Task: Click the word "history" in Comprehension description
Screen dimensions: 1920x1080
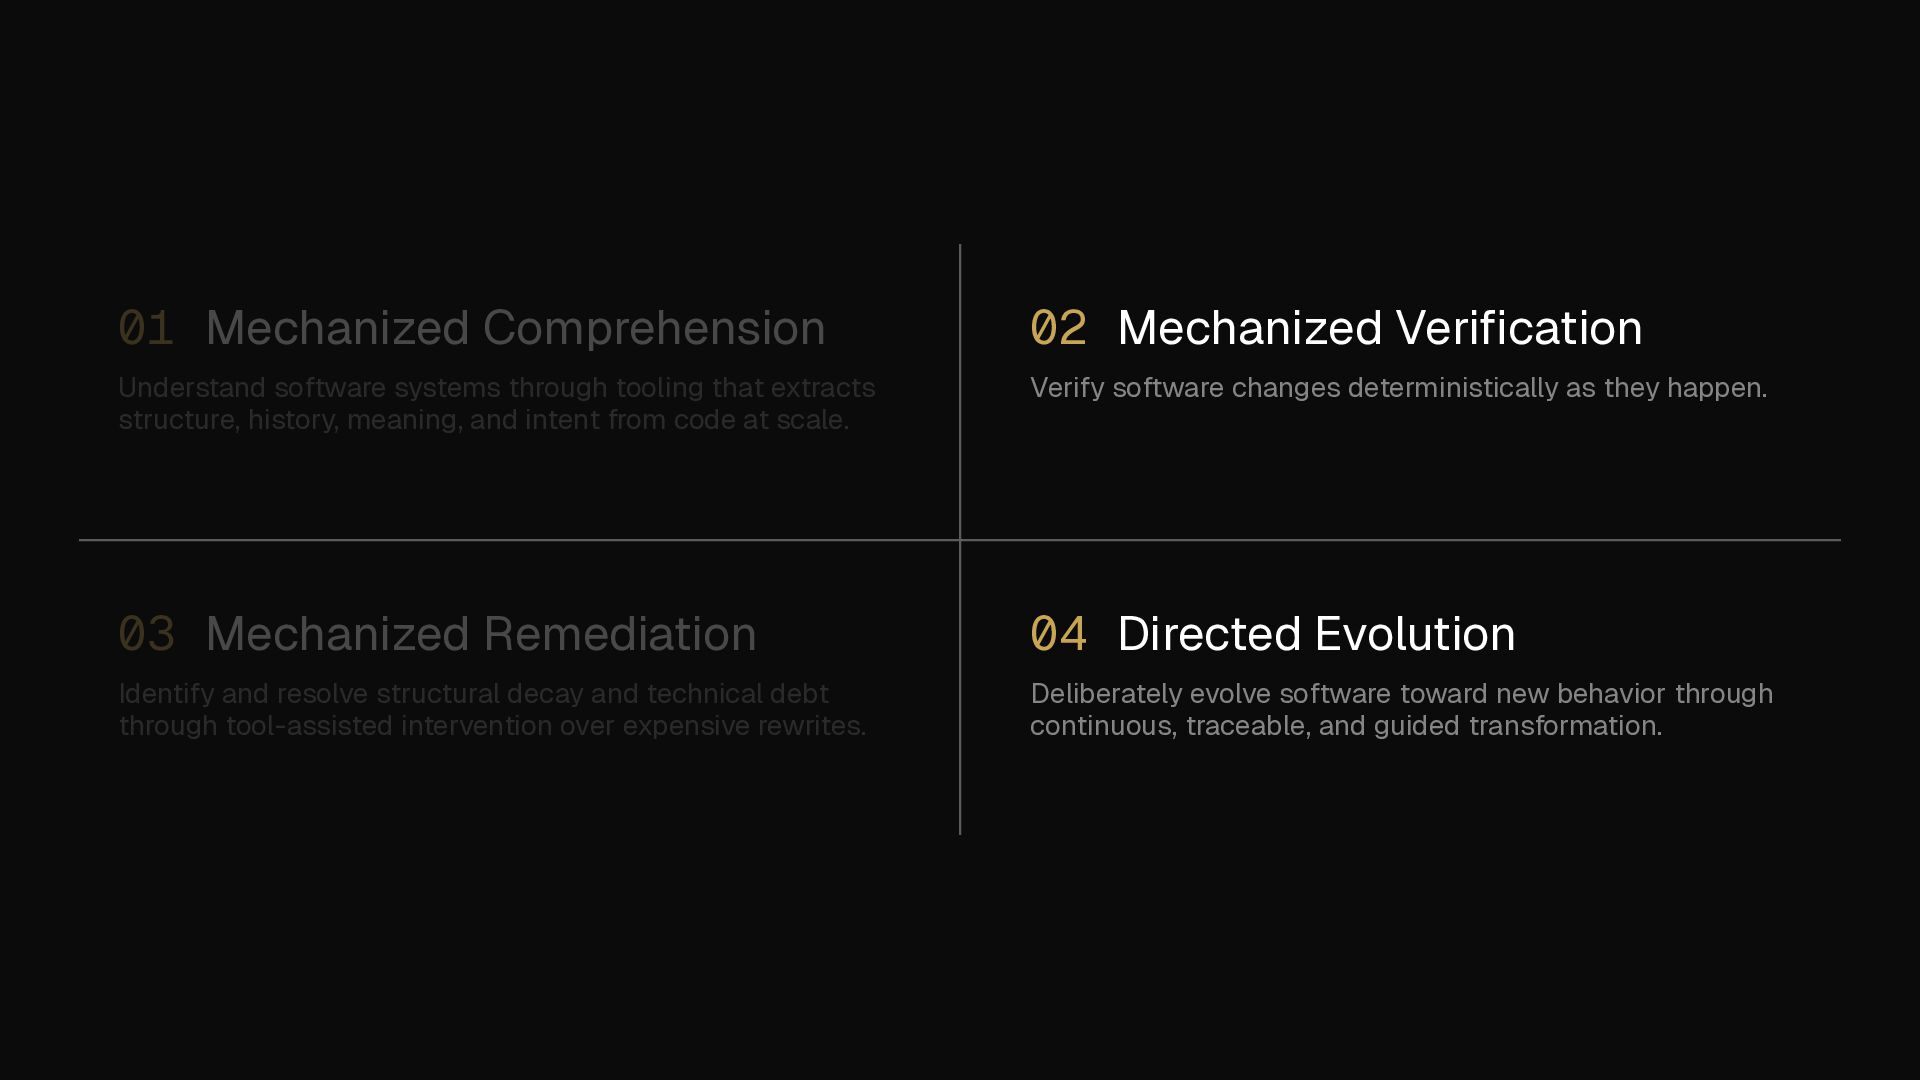Action: coord(292,420)
